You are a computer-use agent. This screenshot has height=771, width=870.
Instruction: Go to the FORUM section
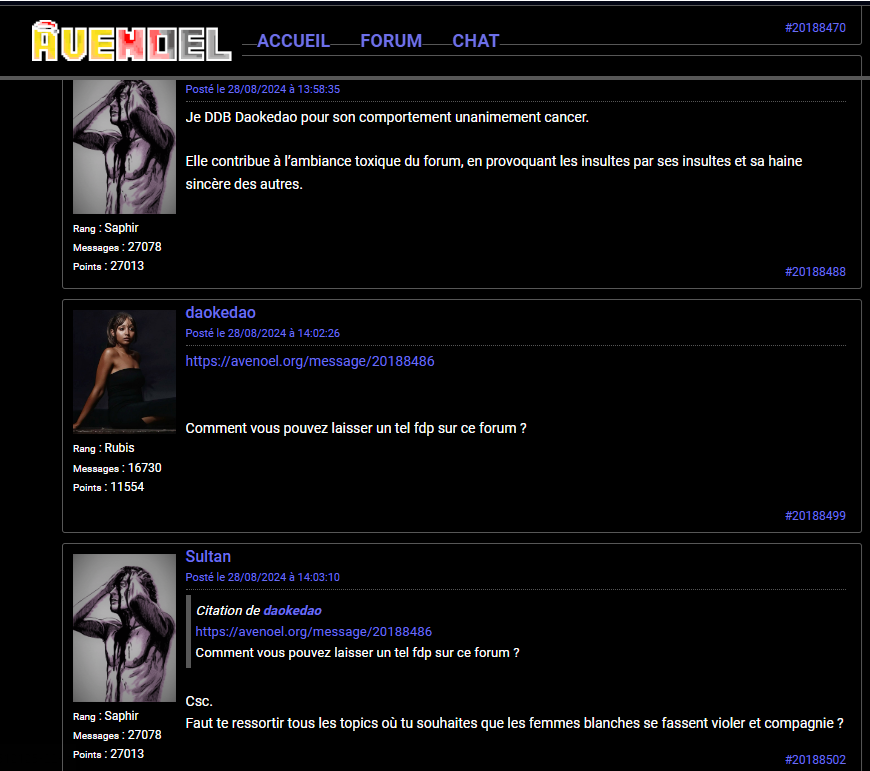tap(391, 41)
